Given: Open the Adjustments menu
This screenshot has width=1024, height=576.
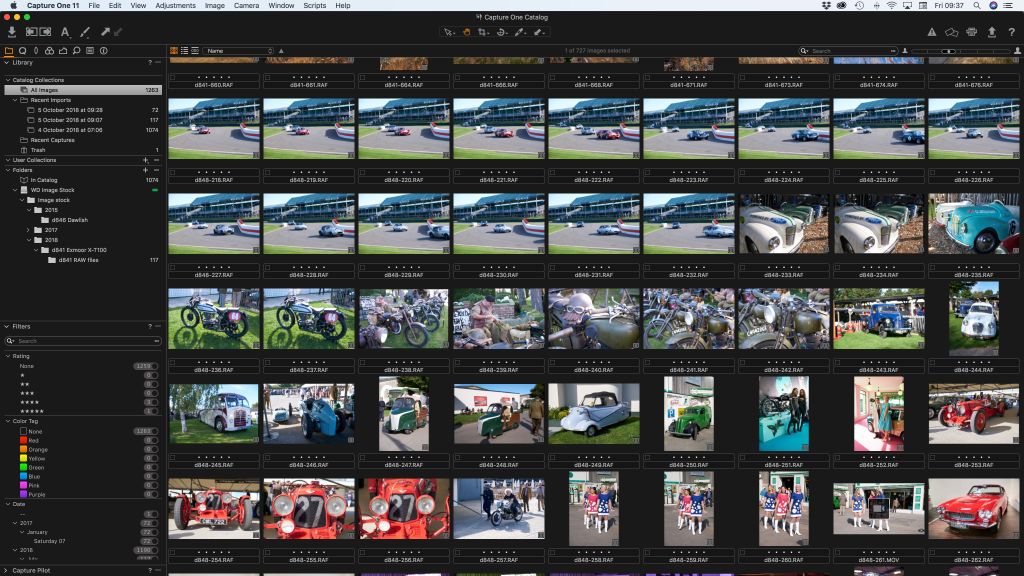Looking at the screenshot, I should click(175, 5).
